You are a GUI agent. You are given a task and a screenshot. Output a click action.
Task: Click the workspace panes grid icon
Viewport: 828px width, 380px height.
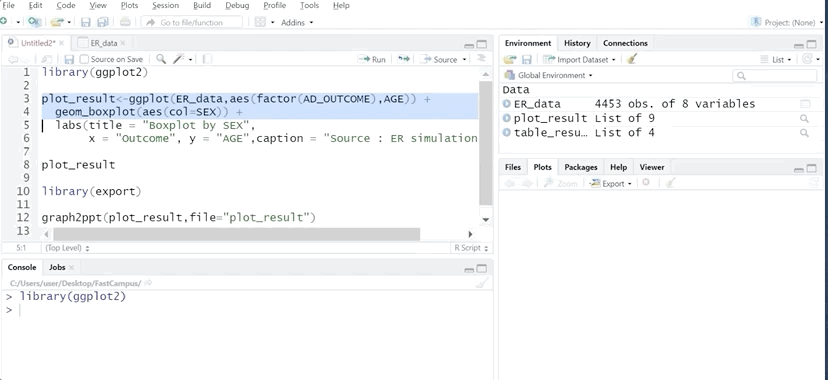point(260,22)
